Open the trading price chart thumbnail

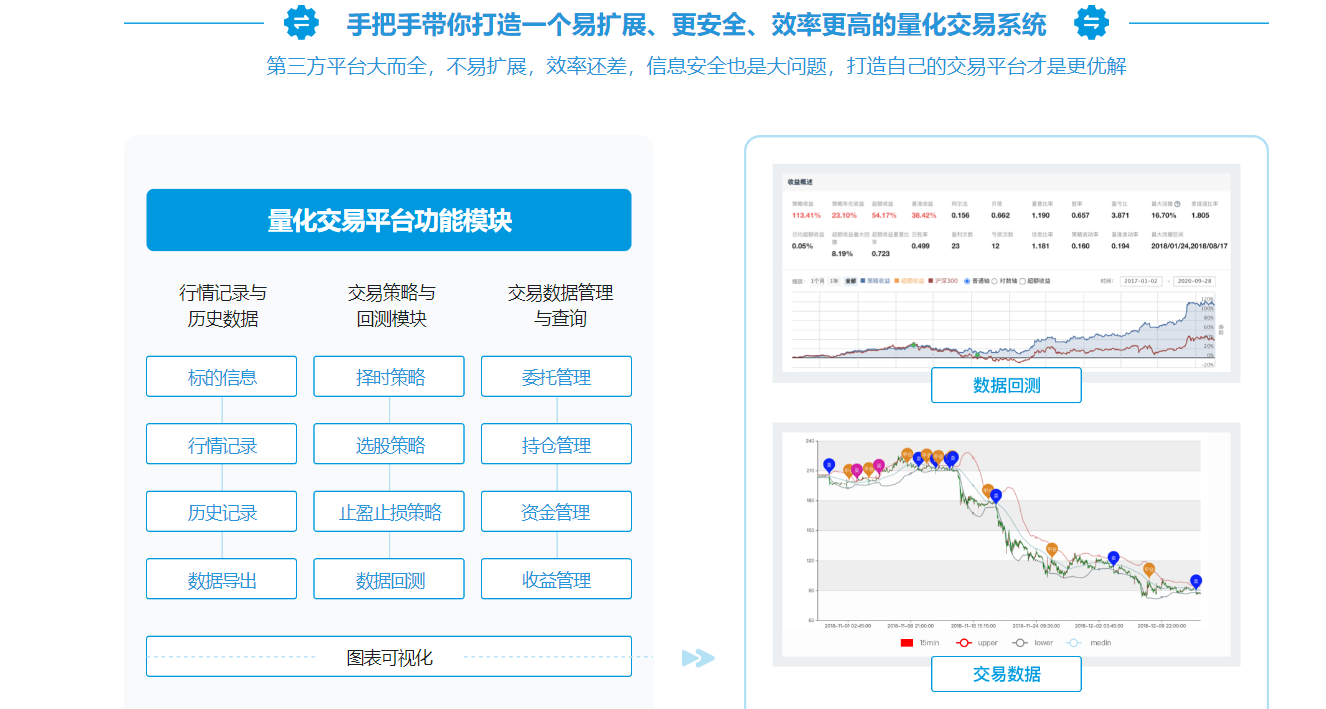pos(1006,543)
